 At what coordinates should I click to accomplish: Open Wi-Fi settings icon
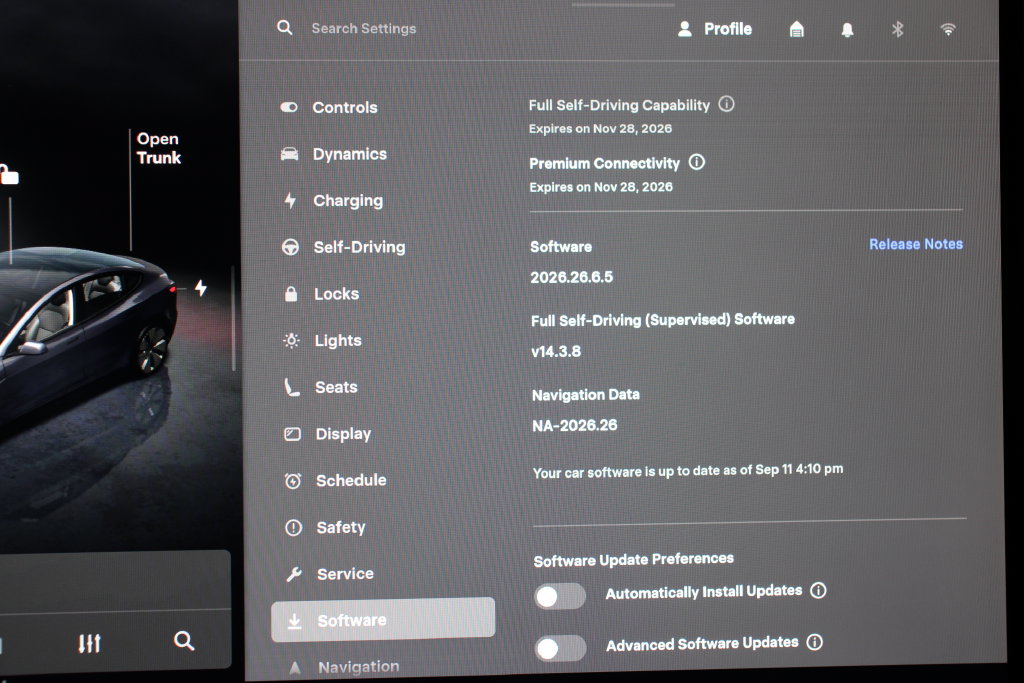(x=948, y=29)
